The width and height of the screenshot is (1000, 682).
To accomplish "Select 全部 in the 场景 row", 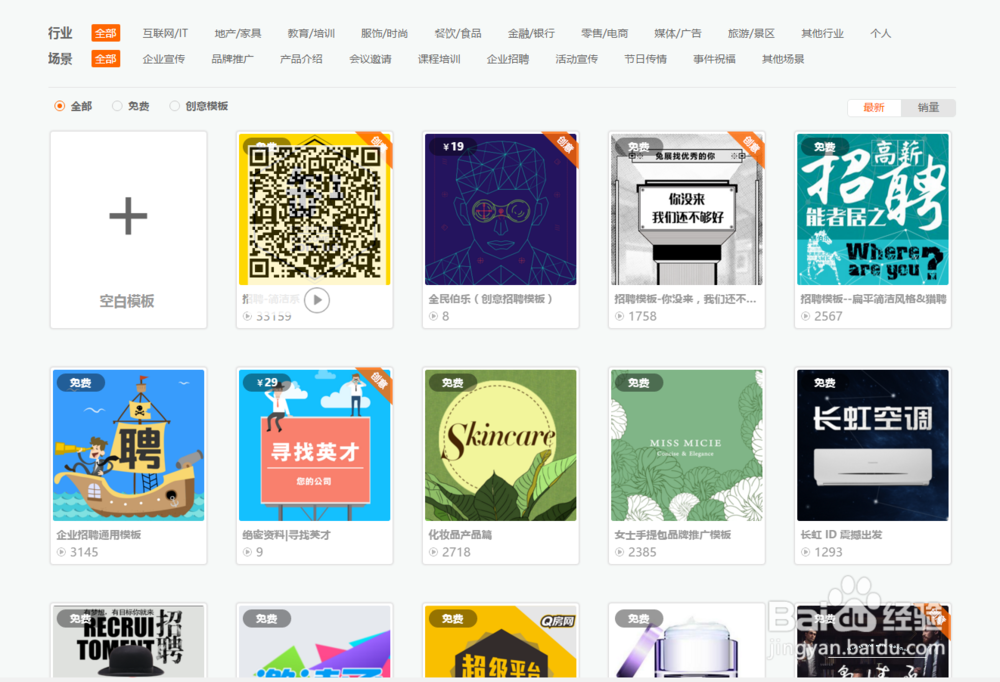I will pos(105,59).
